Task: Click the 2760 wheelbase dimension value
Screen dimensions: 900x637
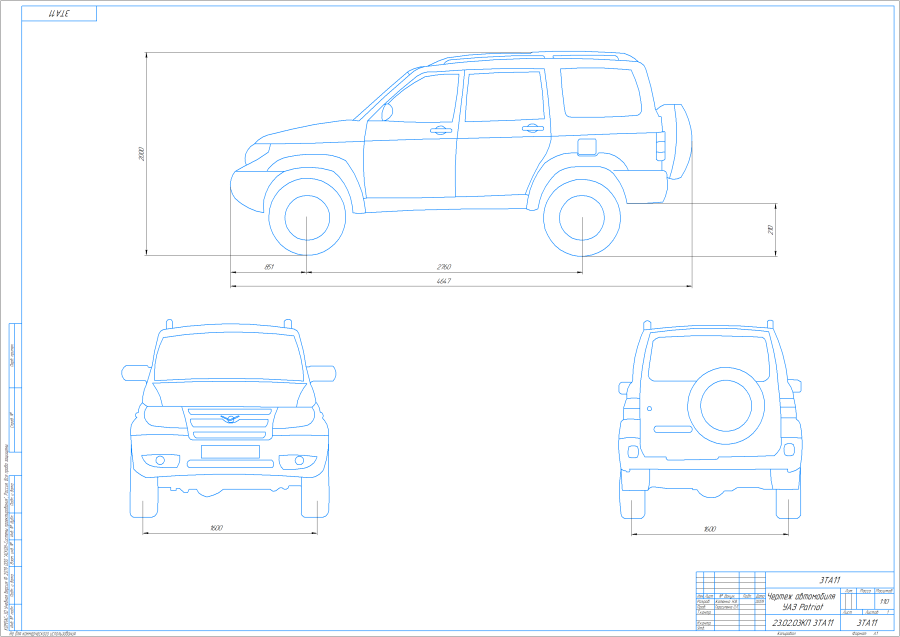Action: [444, 267]
